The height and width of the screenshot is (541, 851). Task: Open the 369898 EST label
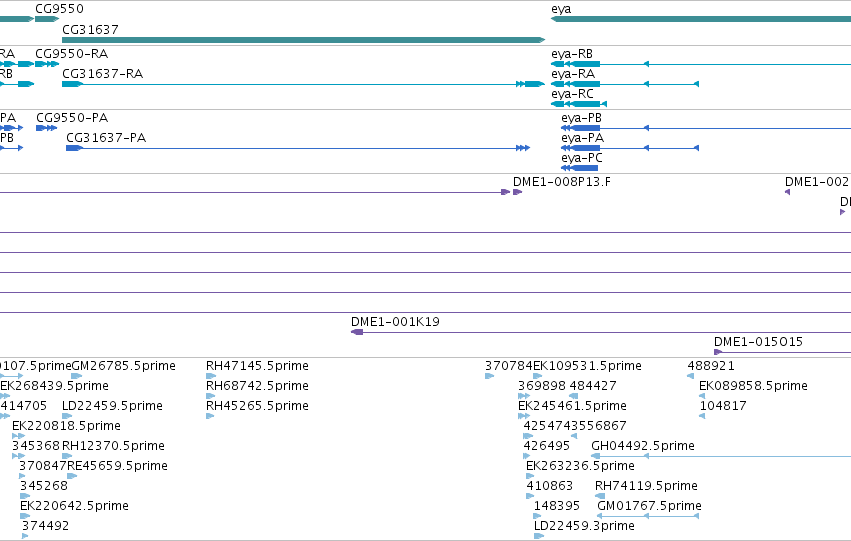coord(542,386)
